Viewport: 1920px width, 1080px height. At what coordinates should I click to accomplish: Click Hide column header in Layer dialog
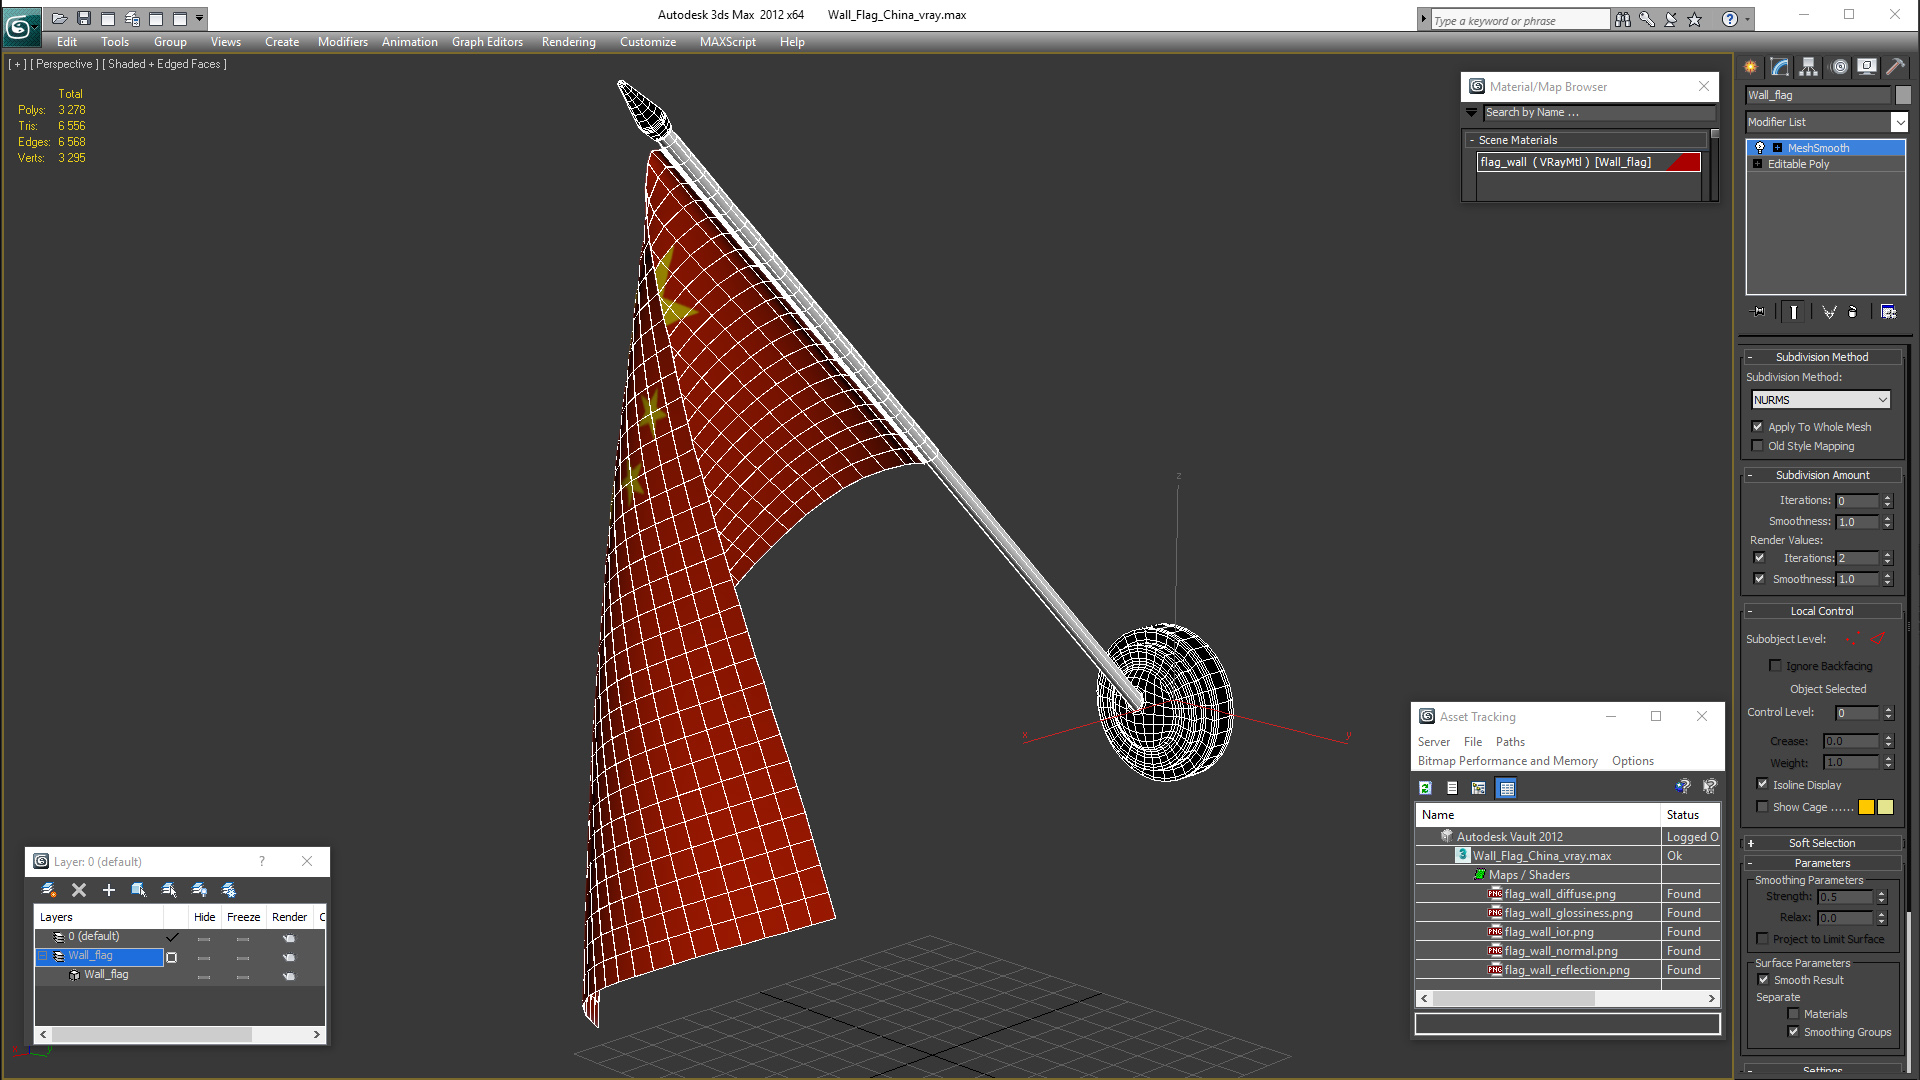pos(205,917)
